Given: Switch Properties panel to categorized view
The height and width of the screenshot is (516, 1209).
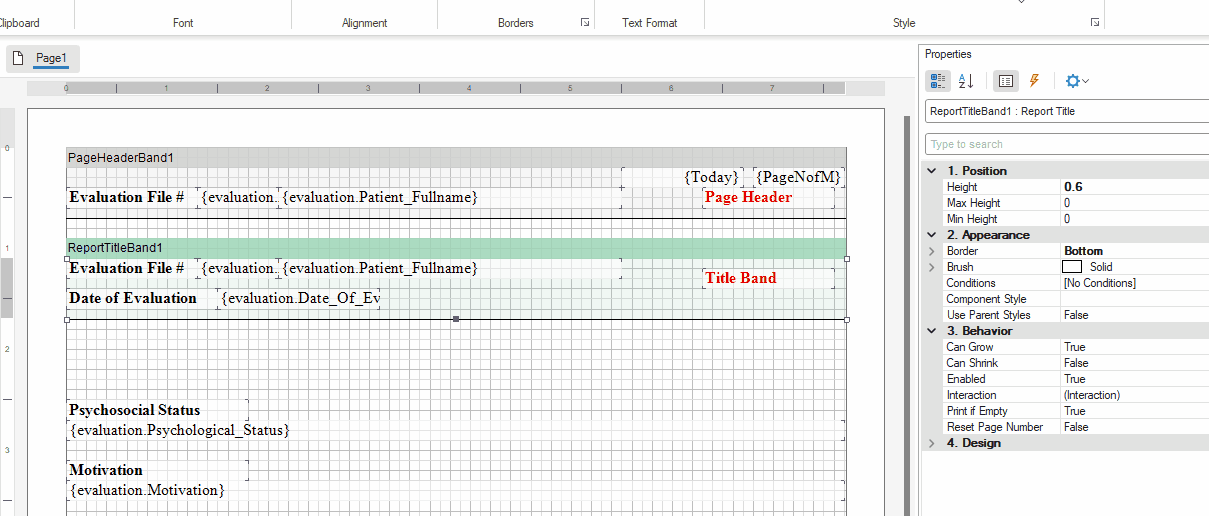Looking at the screenshot, I should [x=938, y=82].
